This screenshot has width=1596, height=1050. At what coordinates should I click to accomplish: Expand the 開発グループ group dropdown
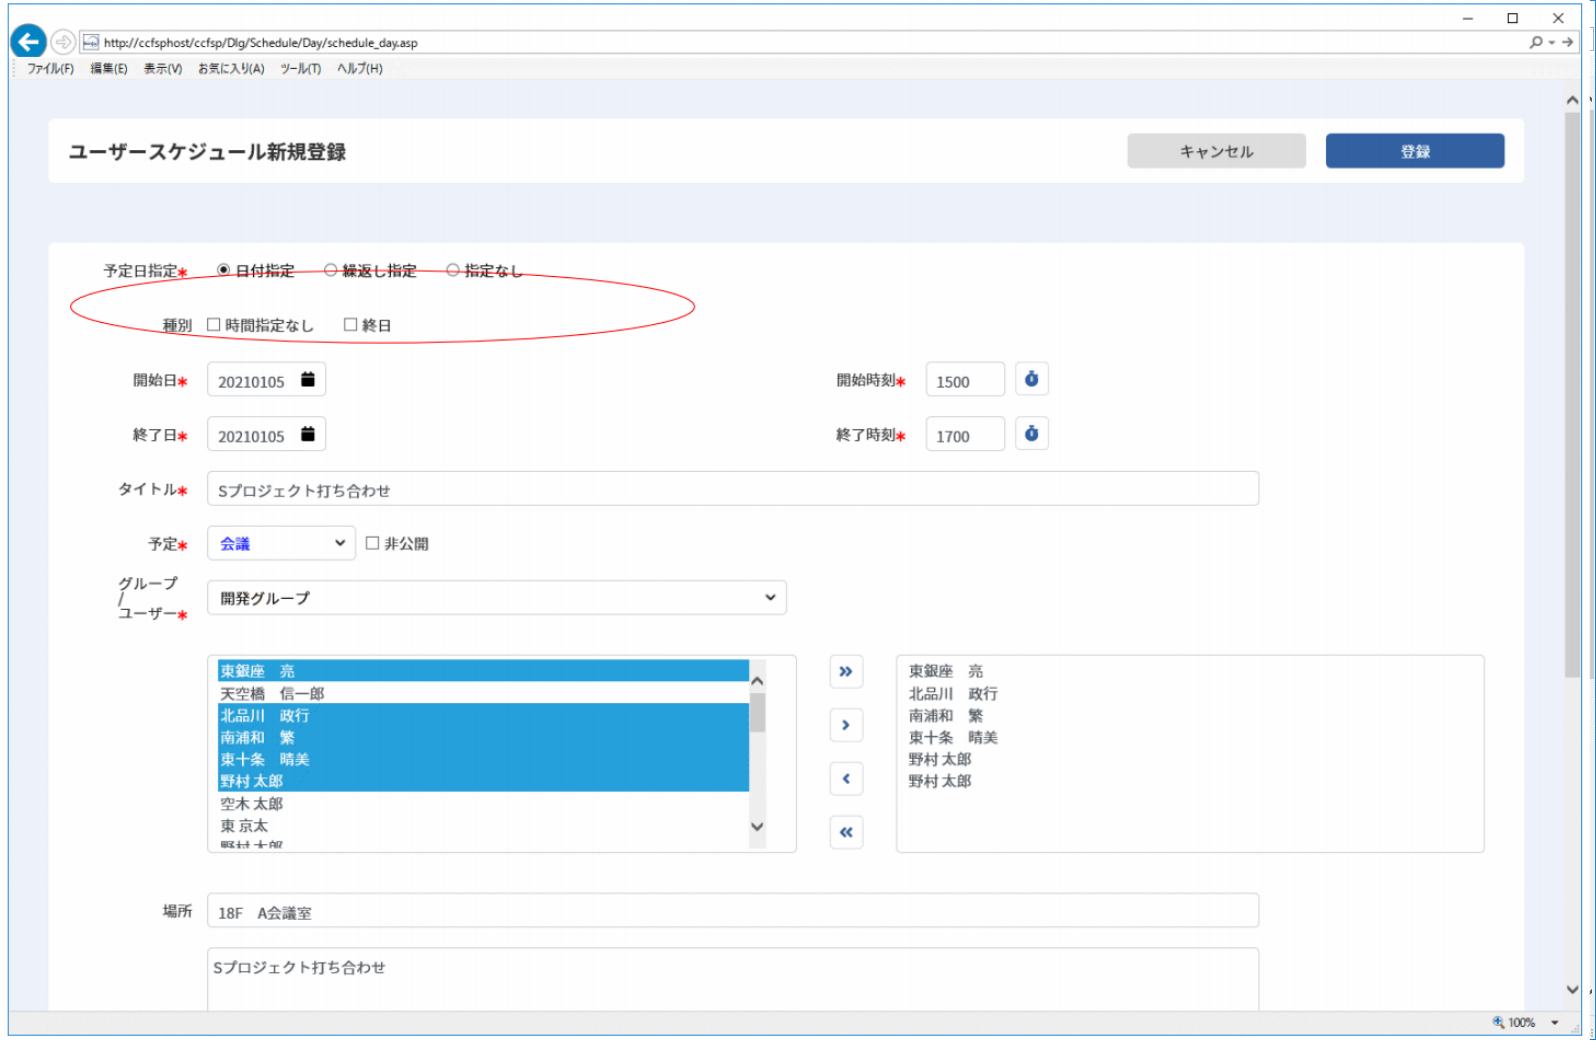tap(497, 598)
